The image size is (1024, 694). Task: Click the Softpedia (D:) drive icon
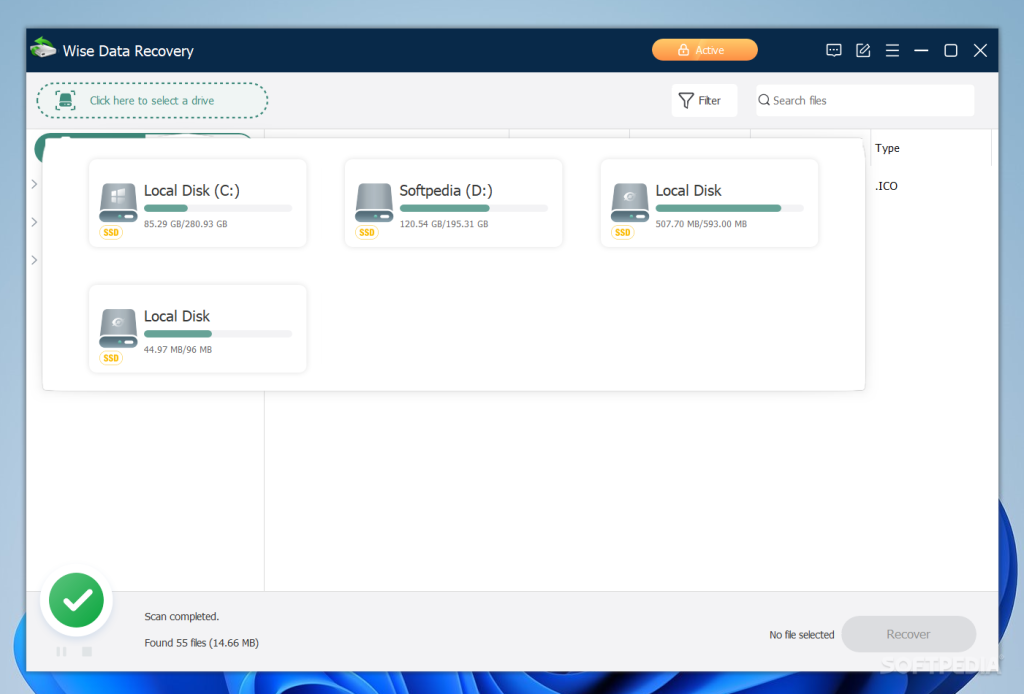click(x=374, y=201)
